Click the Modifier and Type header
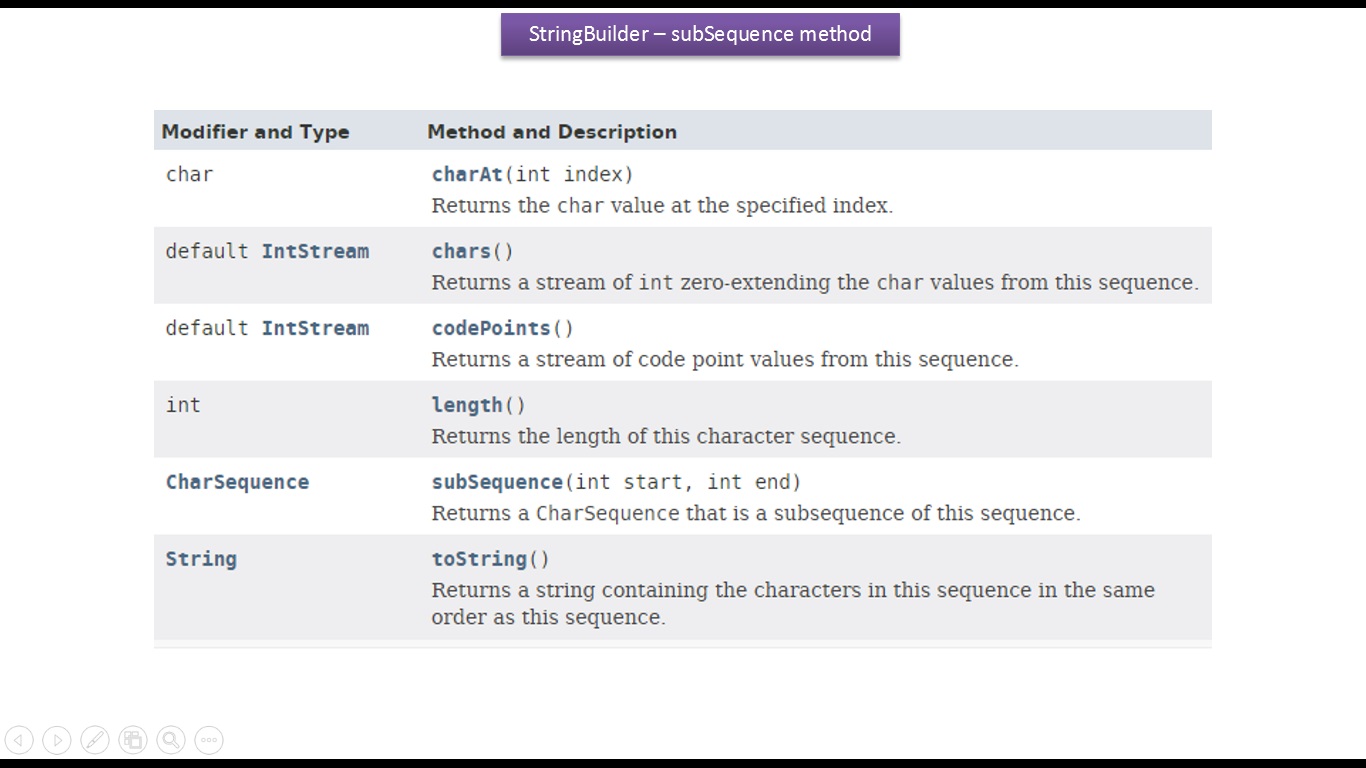 (255, 132)
